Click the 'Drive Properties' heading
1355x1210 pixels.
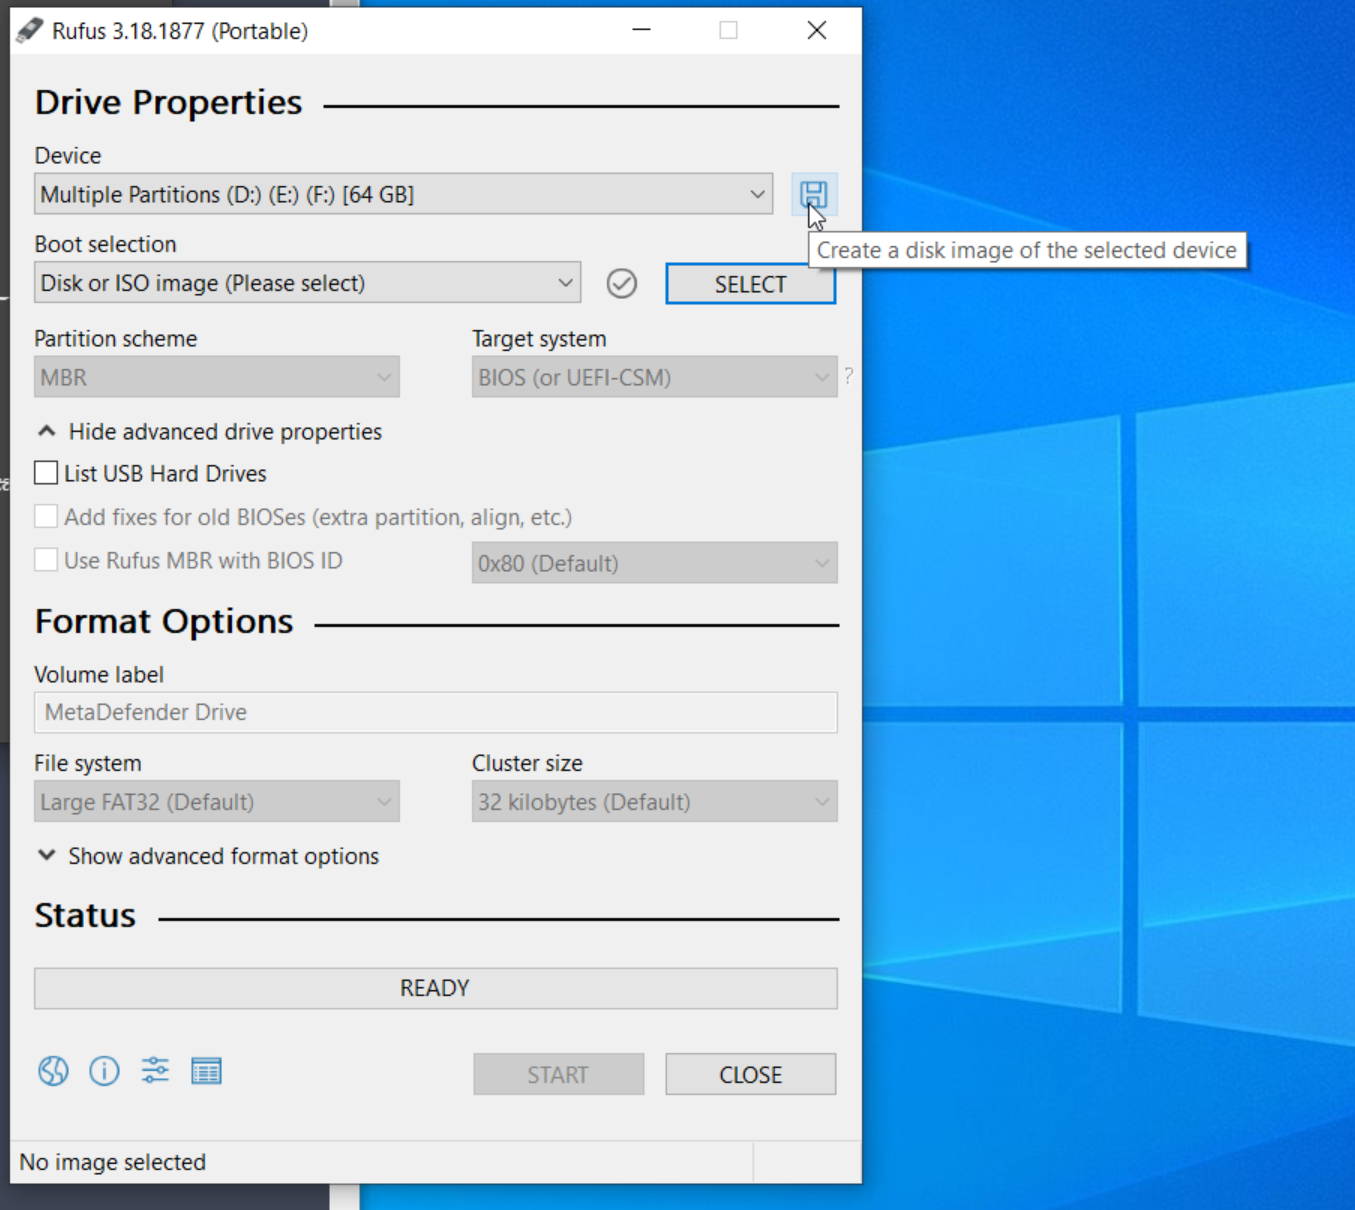tap(168, 102)
